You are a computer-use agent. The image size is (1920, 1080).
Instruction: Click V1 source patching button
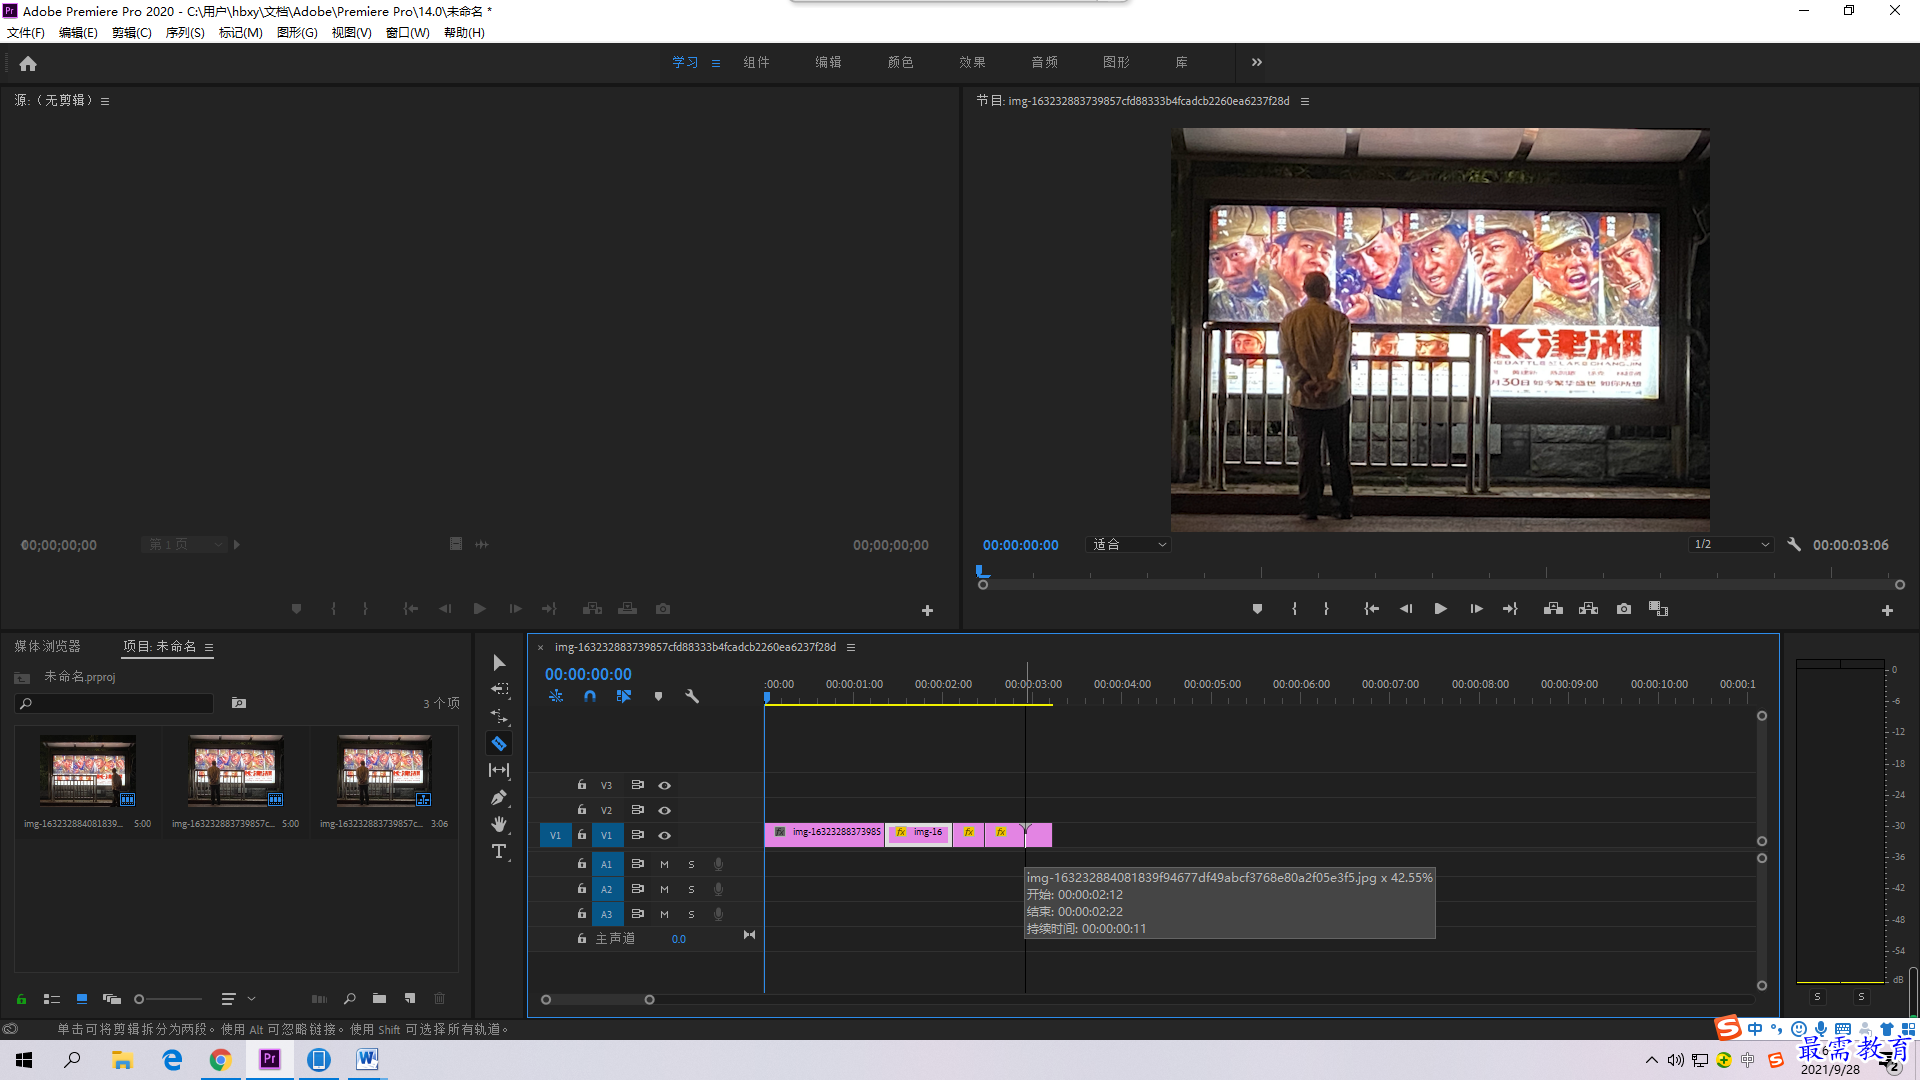pos(556,835)
